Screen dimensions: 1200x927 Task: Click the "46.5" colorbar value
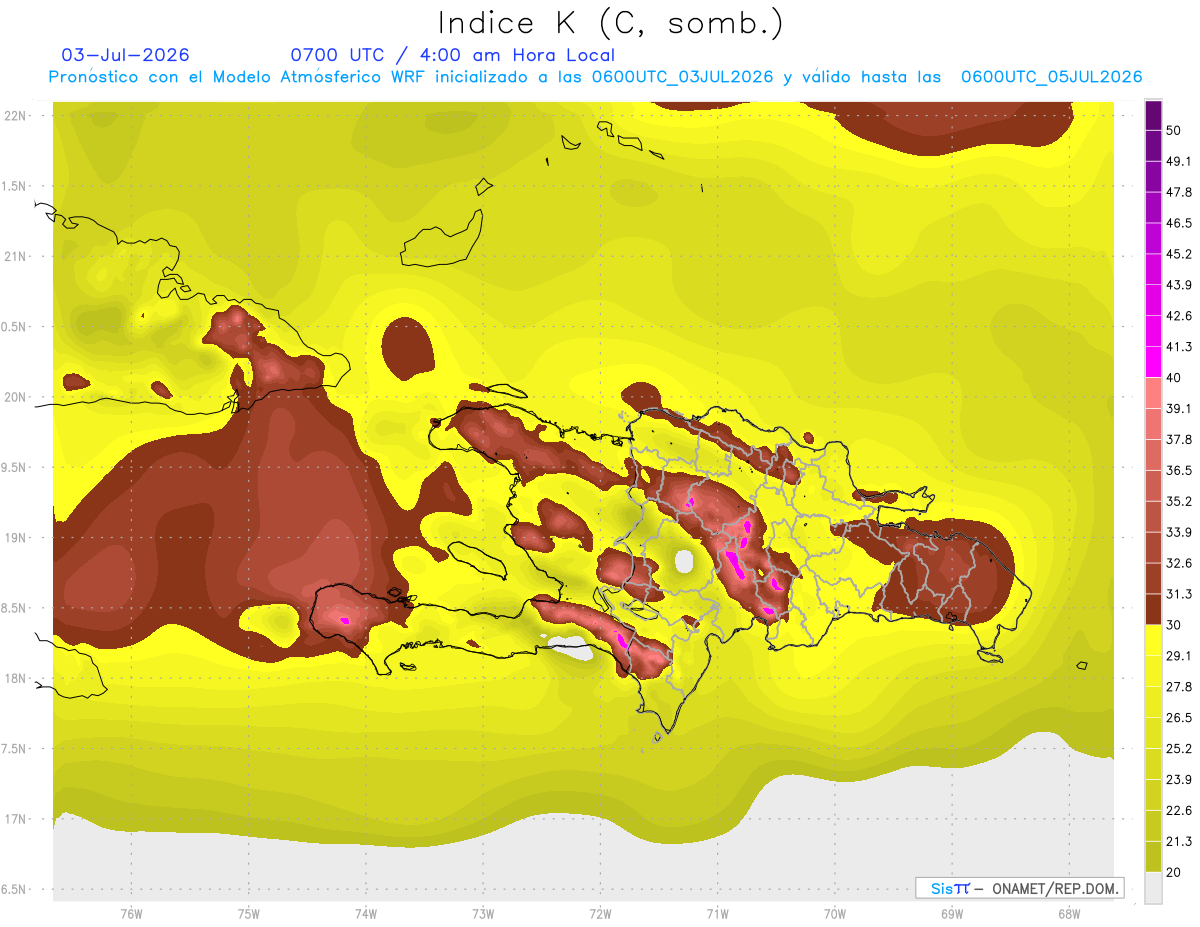coord(1179,223)
